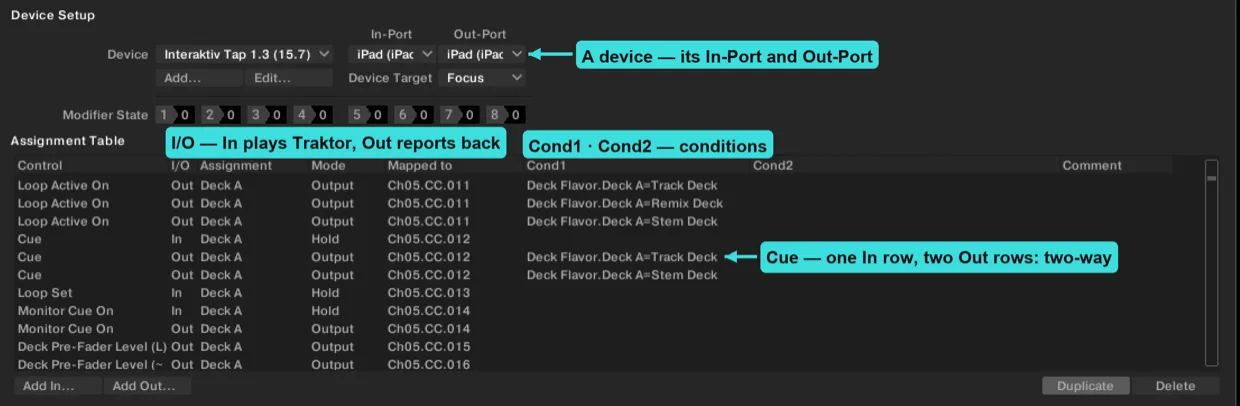Screen dimensions: 1240x406
Task: Click Deck Flavor.Deck A=Remix Deck condition
Action: click(x=625, y=203)
